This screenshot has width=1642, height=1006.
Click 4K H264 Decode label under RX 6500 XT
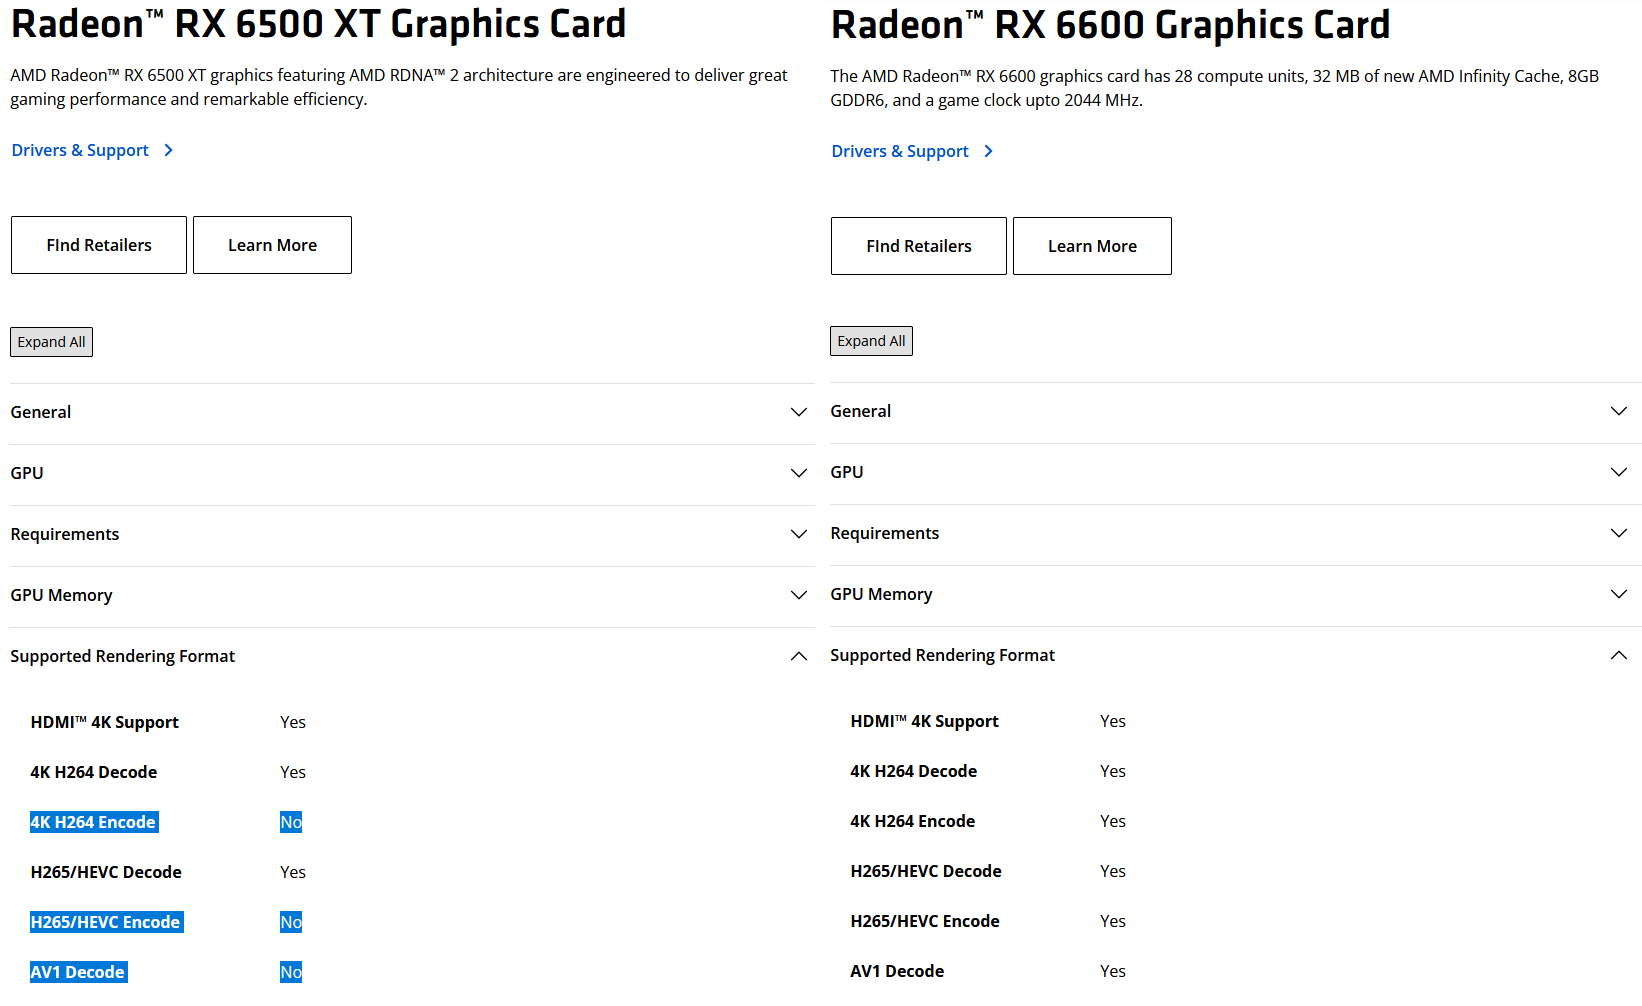(x=94, y=772)
